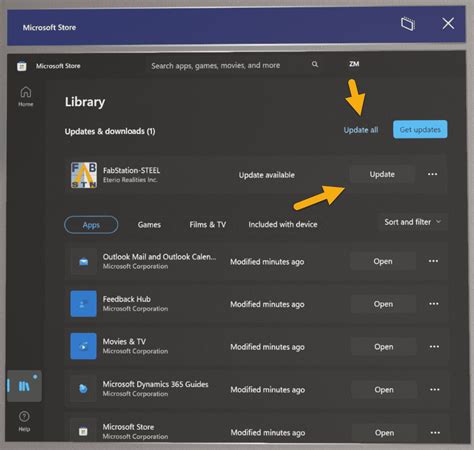
Task: Open the Movies & TV app
Action: tap(384, 347)
